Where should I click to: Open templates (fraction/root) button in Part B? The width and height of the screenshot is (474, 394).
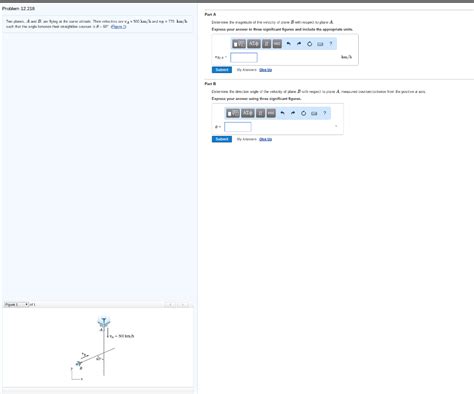point(233,113)
